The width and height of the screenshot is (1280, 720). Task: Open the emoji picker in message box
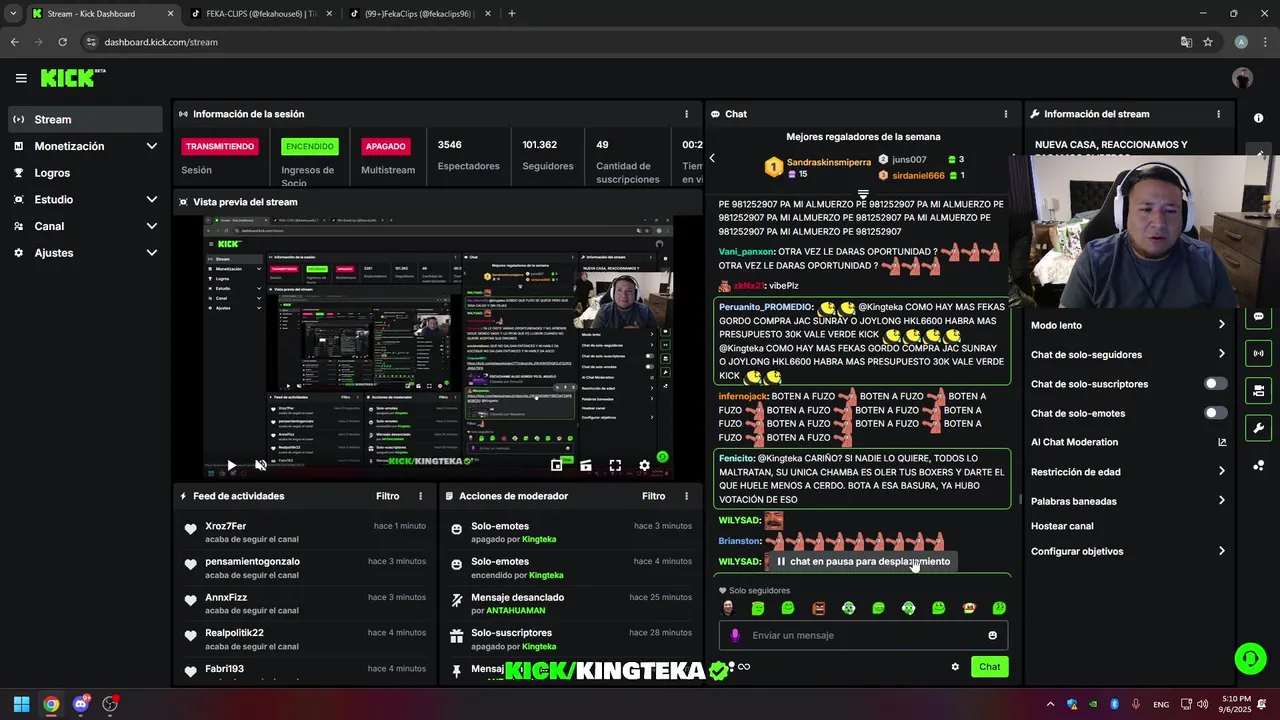click(x=992, y=635)
